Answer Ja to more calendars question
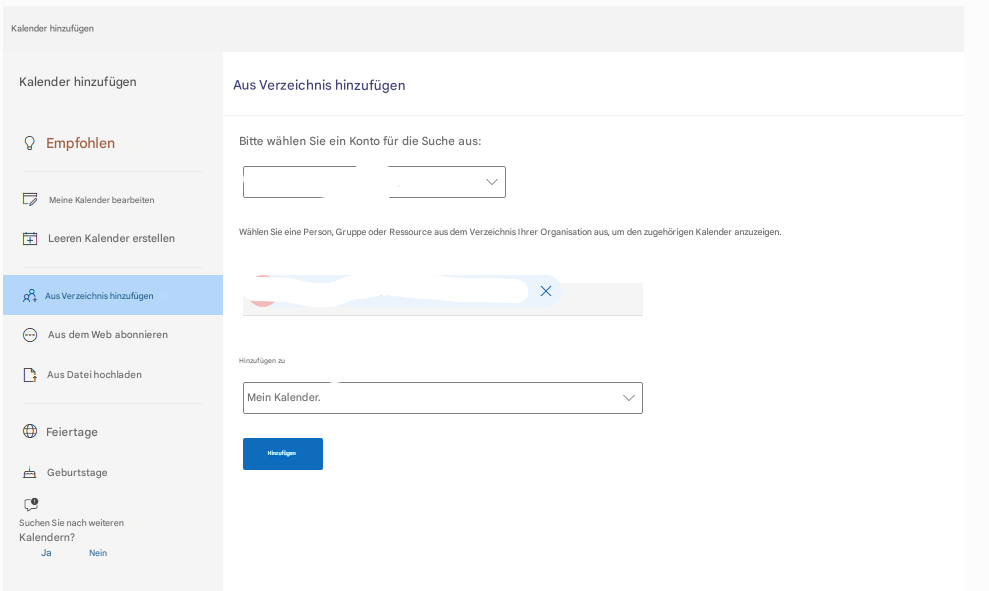 pos(46,553)
